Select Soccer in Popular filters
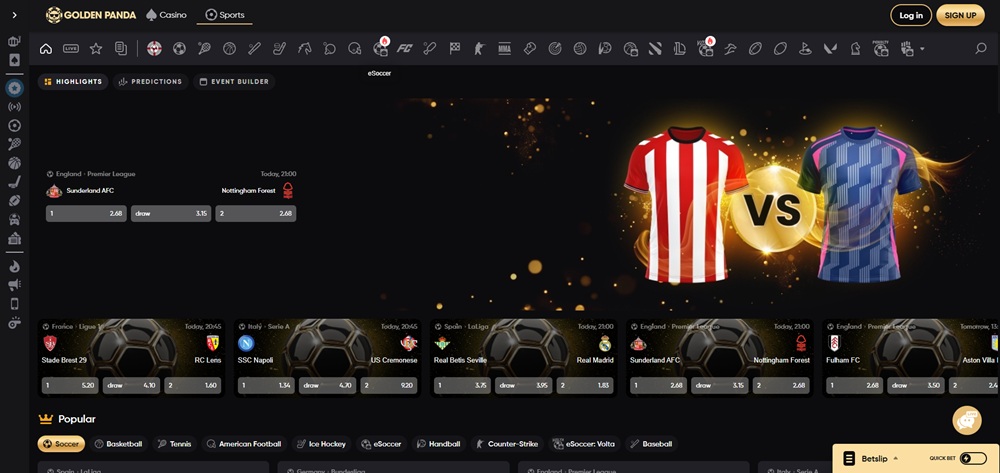 coord(61,444)
